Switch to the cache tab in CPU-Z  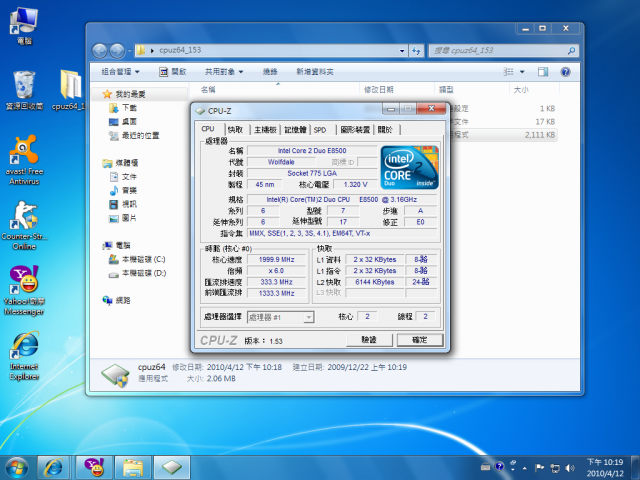click(236, 130)
